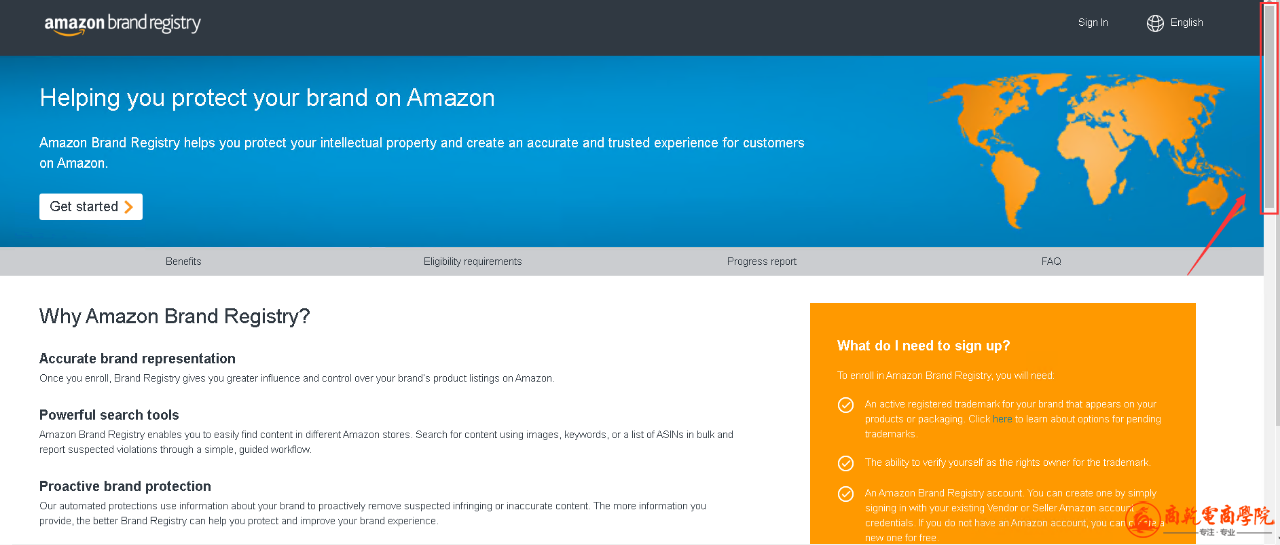Click the checkmark icon beside verify yourself requirement
The height and width of the screenshot is (545, 1280).
[846, 463]
